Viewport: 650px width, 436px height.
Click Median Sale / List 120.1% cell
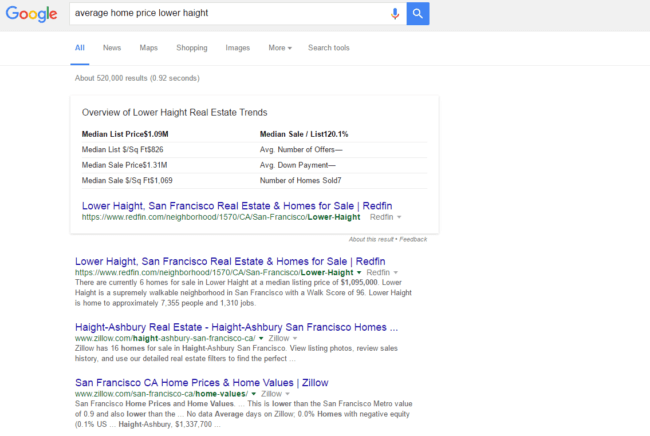point(304,134)
